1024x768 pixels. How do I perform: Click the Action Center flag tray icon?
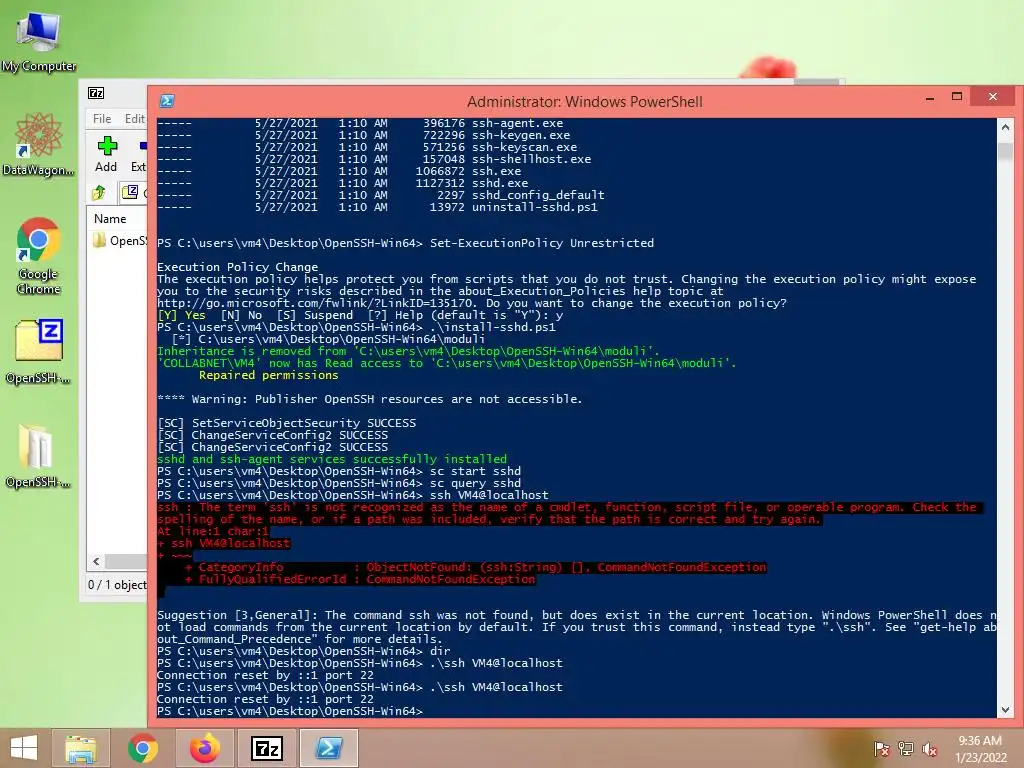881,749
